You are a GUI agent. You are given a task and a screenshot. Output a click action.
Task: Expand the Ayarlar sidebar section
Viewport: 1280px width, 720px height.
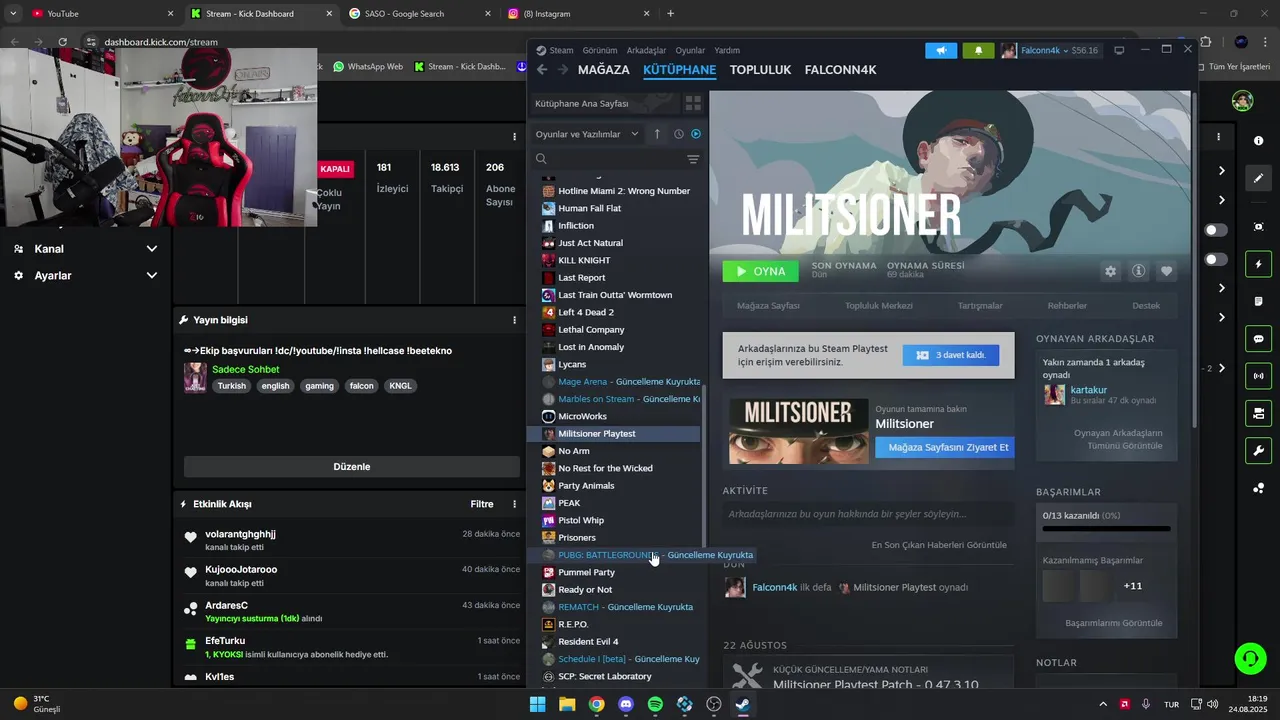pyautogui.click(x=86, y=276)
